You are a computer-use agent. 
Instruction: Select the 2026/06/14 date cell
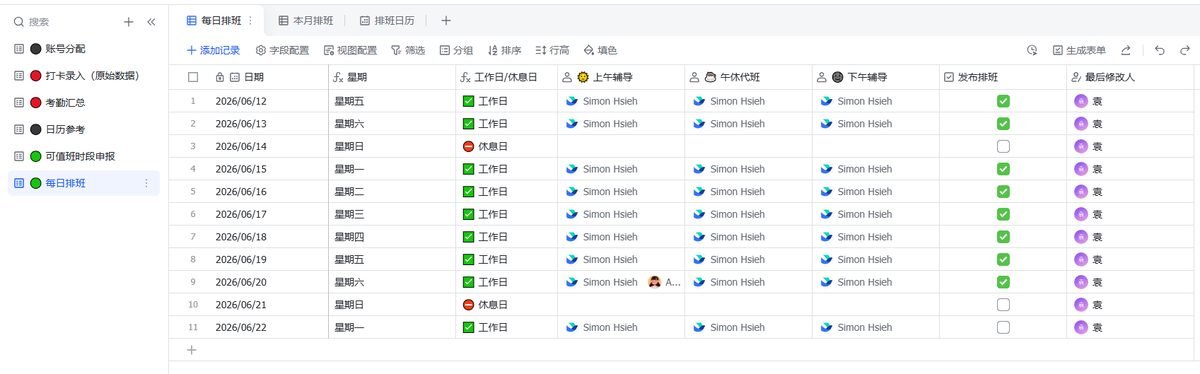[268, 146]
